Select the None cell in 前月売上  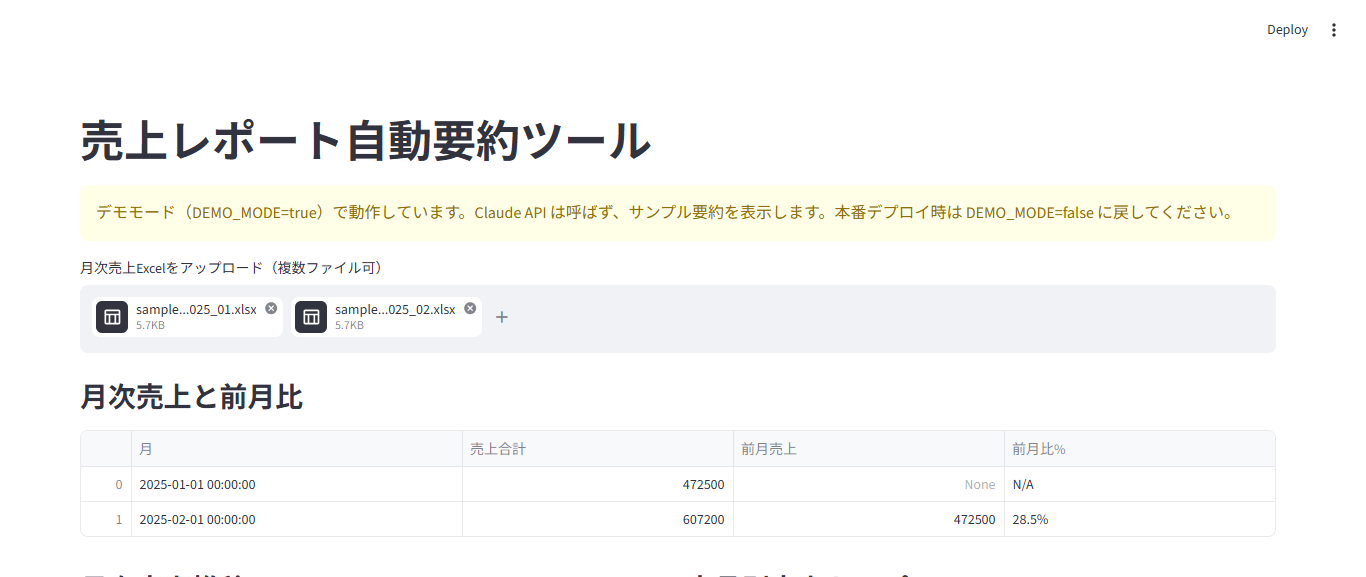869,484
